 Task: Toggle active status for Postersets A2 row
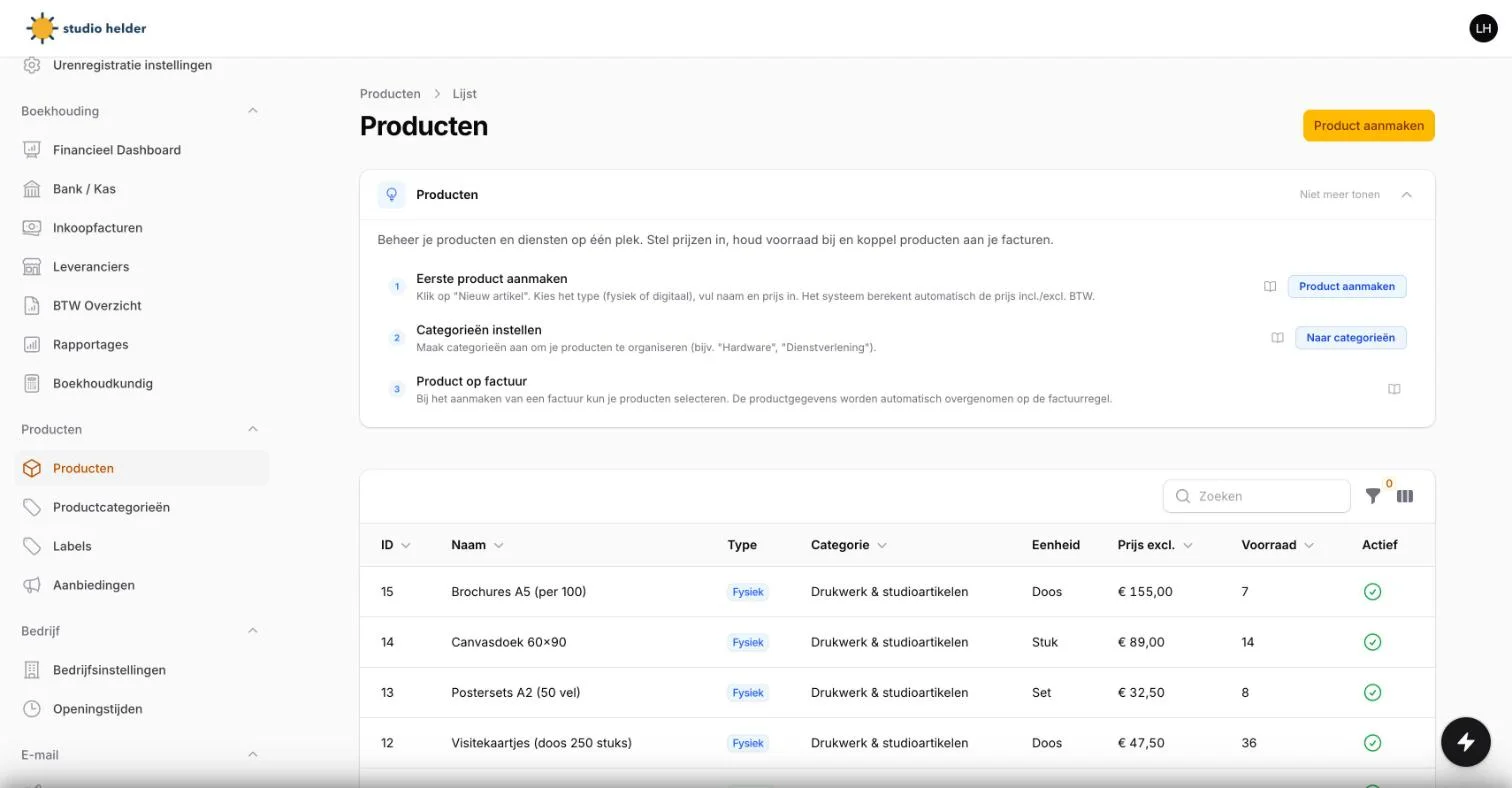coord(1372,693)
